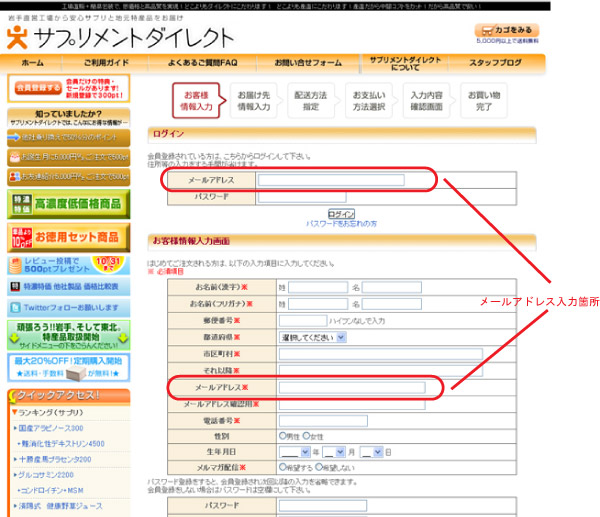Click the 会員登録する button
The width and height of the screenshot is (600, 517).
38,88
